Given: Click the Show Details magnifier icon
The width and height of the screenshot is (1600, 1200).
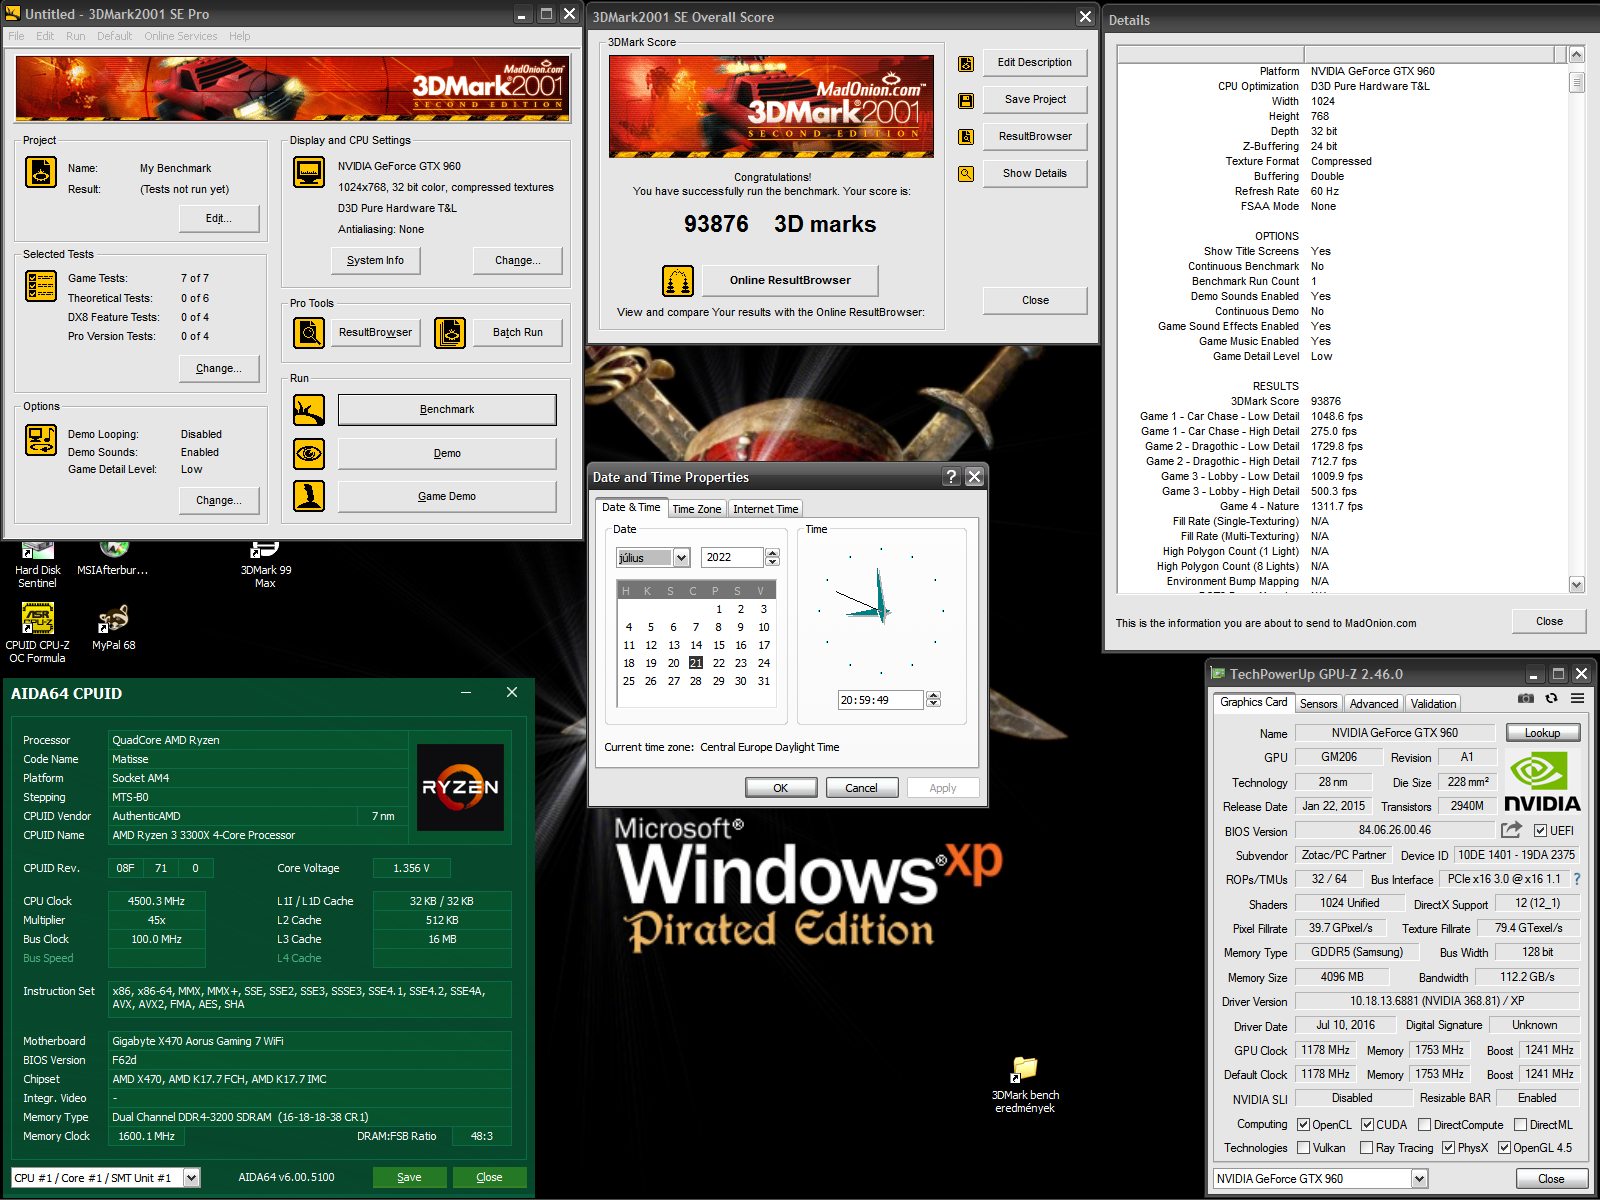Looking at the screenshot, I should click(x=966, y=174).
